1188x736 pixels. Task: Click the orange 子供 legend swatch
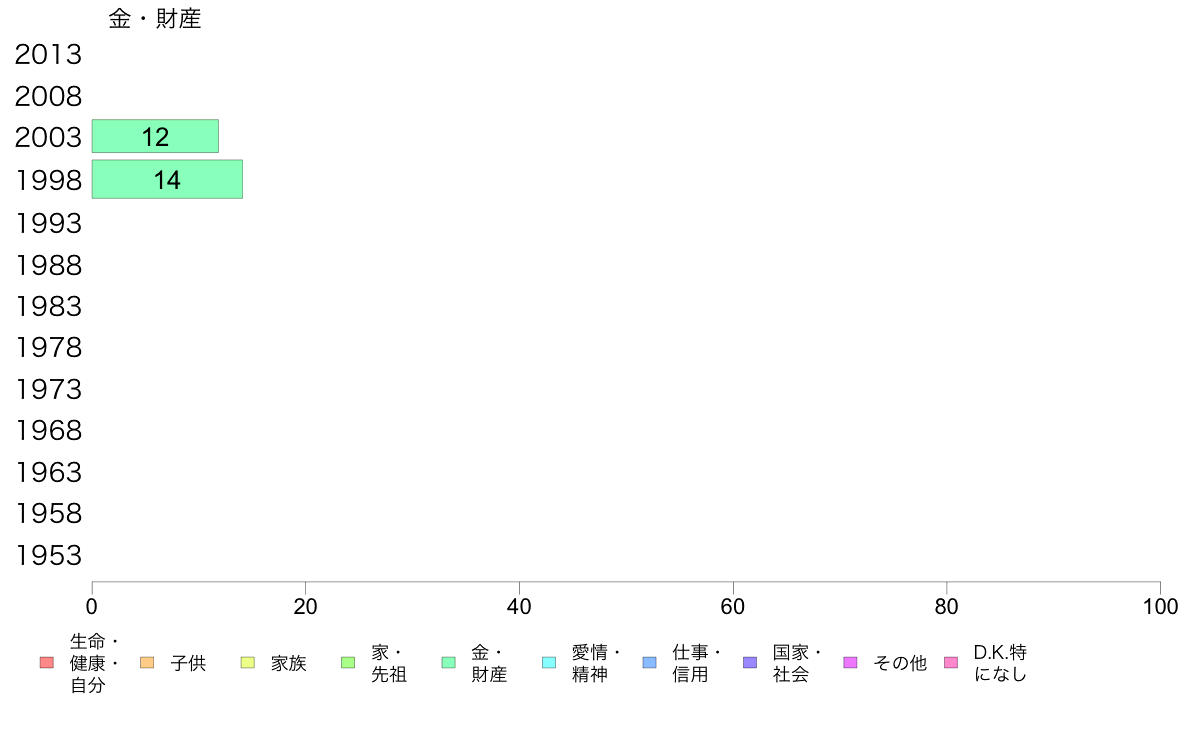coord(147,662)
